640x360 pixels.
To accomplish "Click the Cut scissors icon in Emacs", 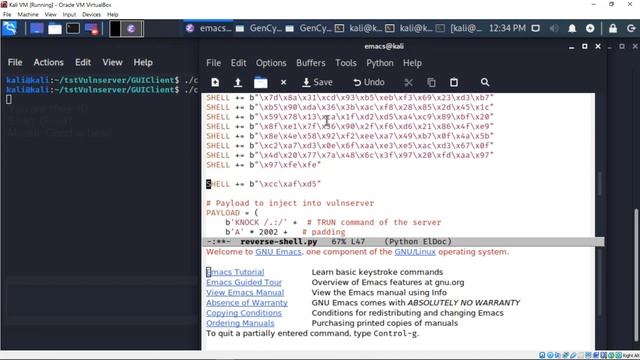I will pos(408,82).
